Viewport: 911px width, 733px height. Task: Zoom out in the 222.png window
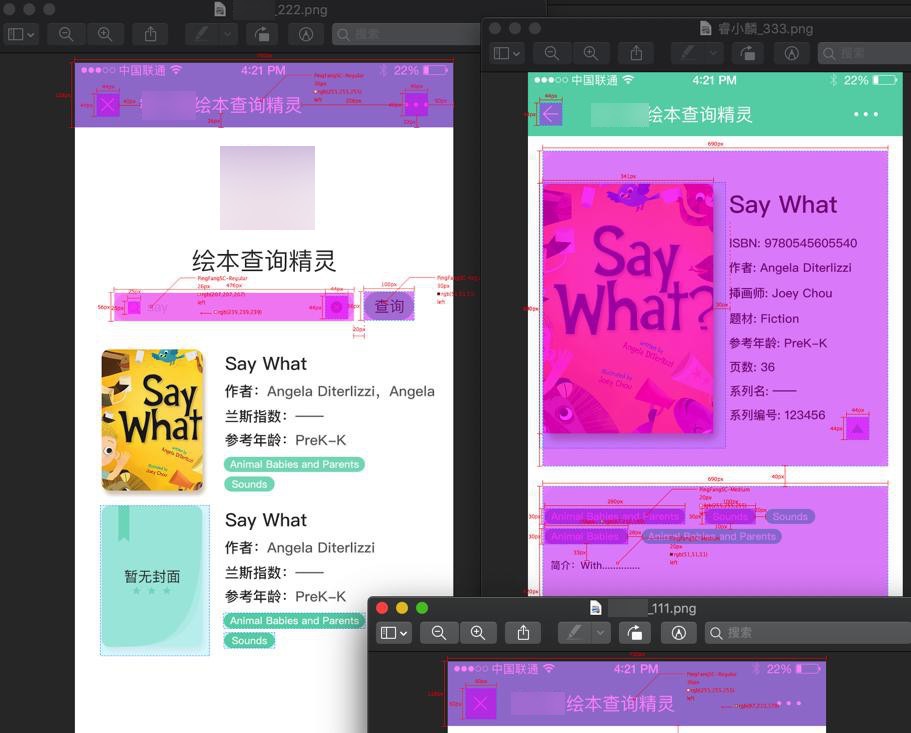click(x=66, y=34)
